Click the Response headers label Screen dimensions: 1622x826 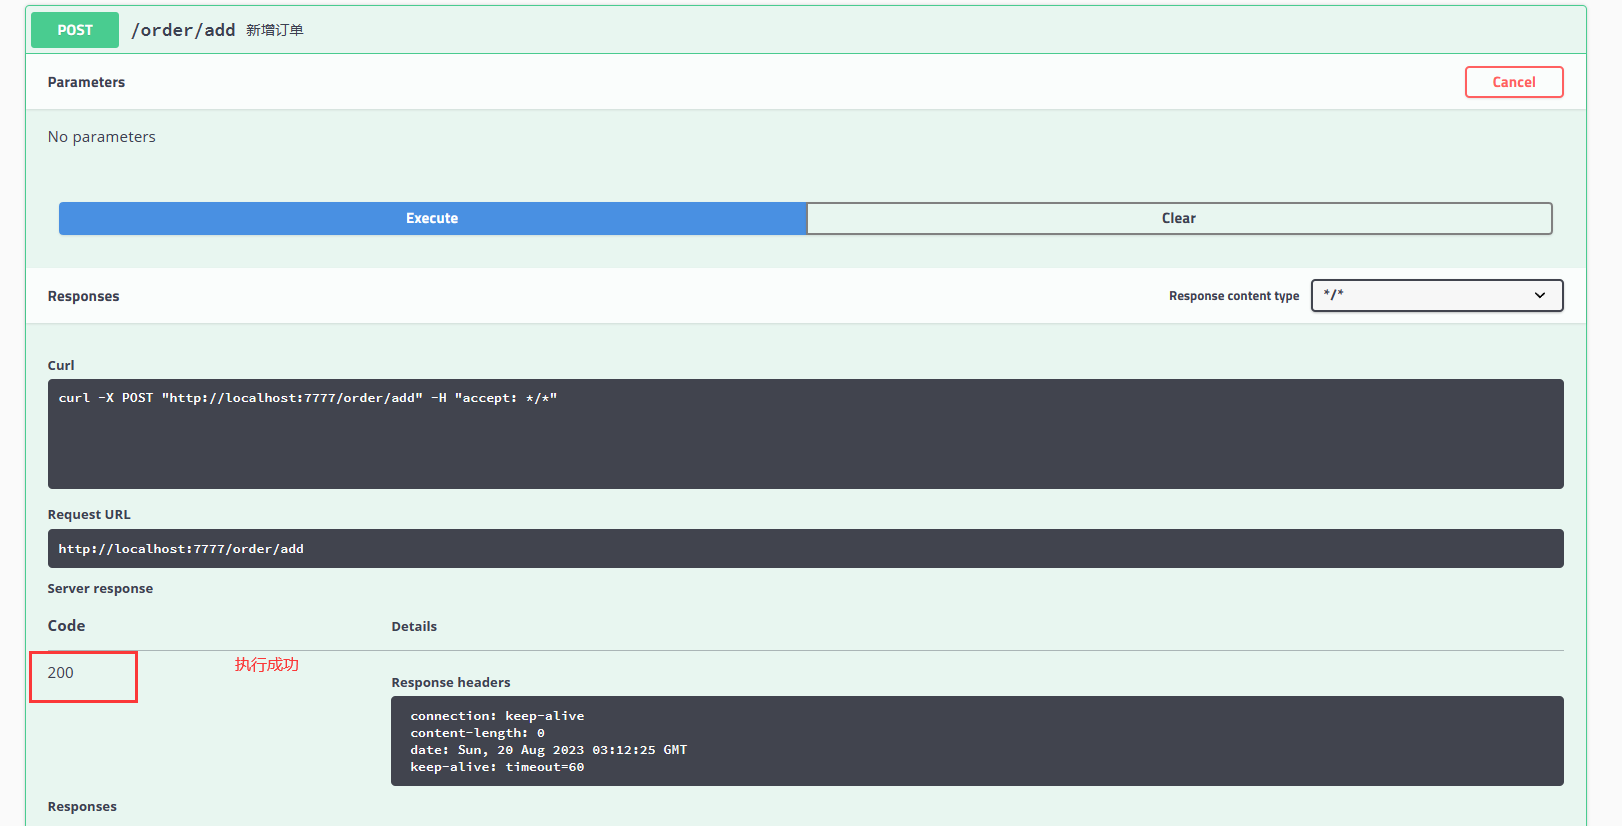[x=451, y=682]
